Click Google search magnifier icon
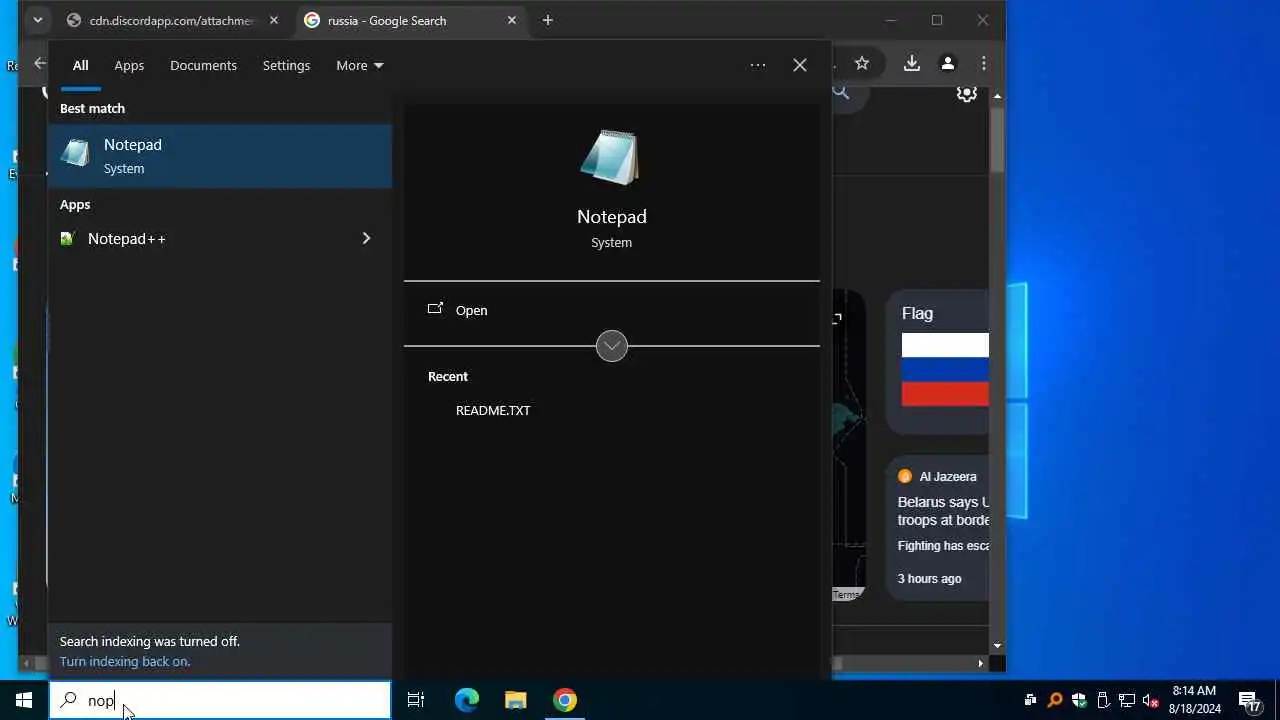 point(841,92)
